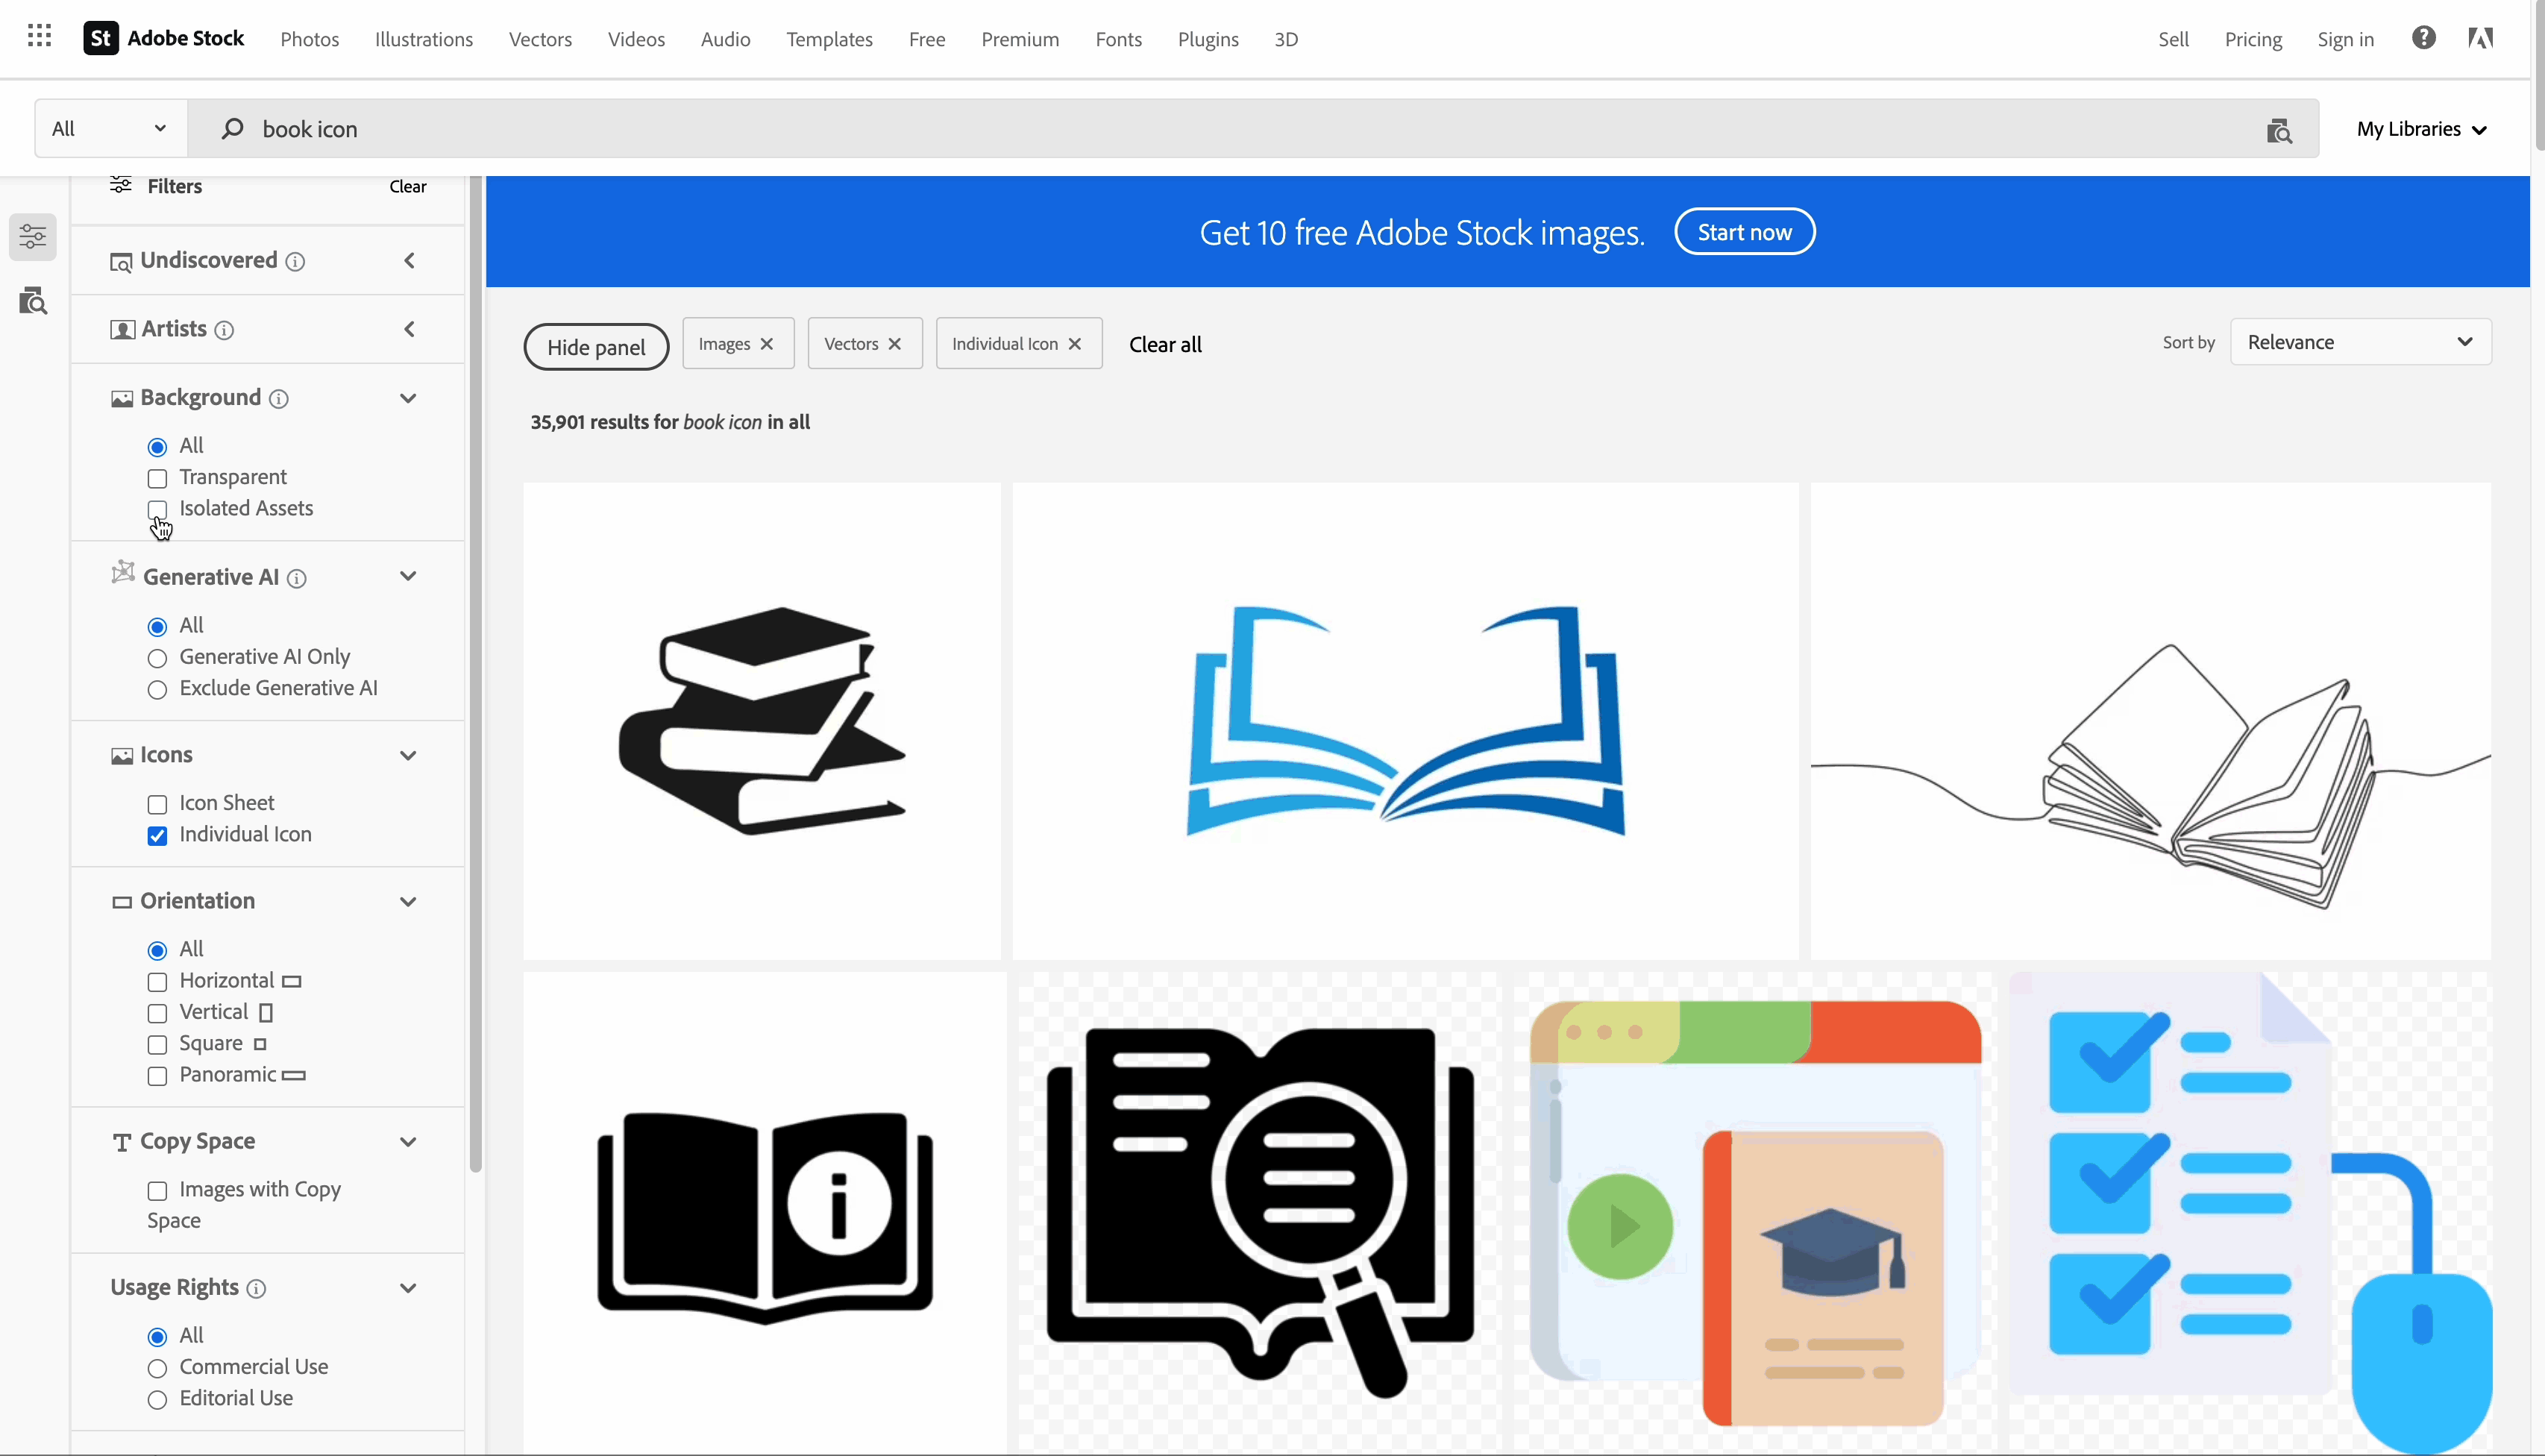Screen dimensions: 2545x1456
Task: Click the Undiscovered filter panel icon
Action: [121, 259]
